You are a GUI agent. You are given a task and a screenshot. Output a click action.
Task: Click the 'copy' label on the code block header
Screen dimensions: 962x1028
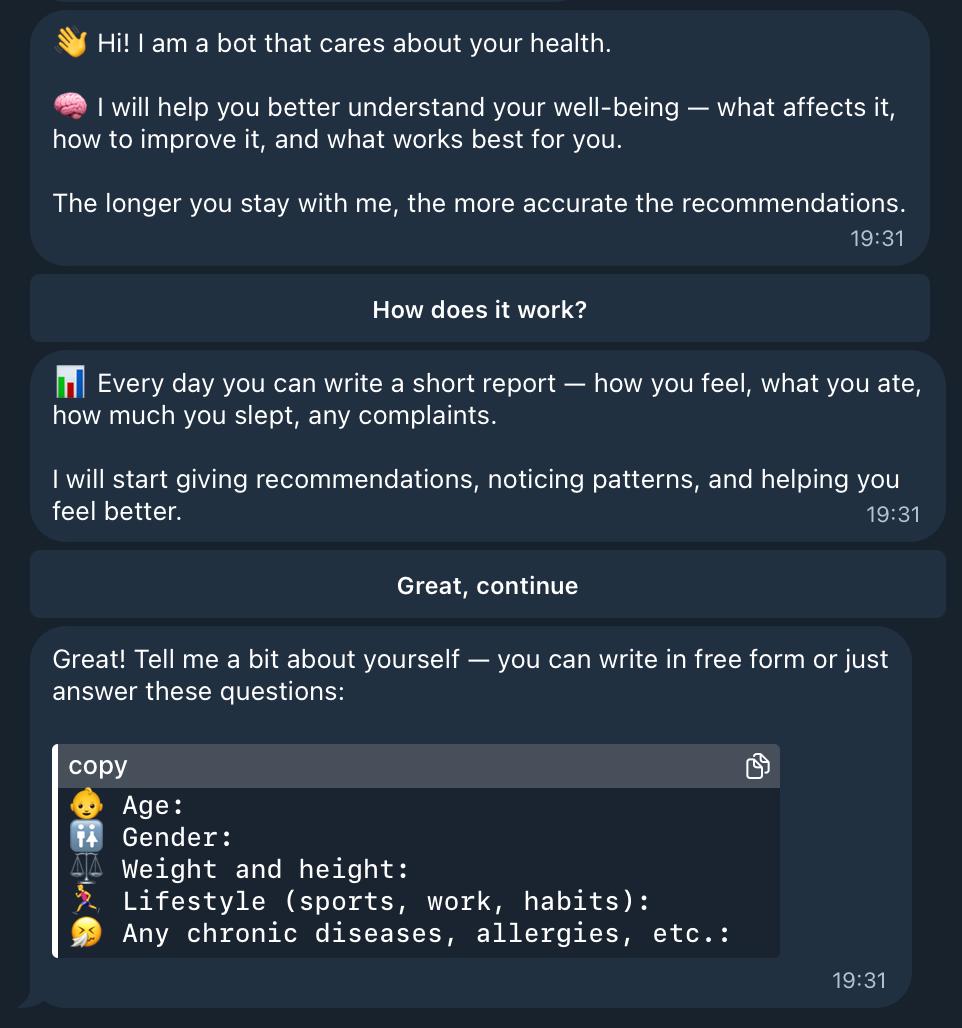[x=96, y=765]
